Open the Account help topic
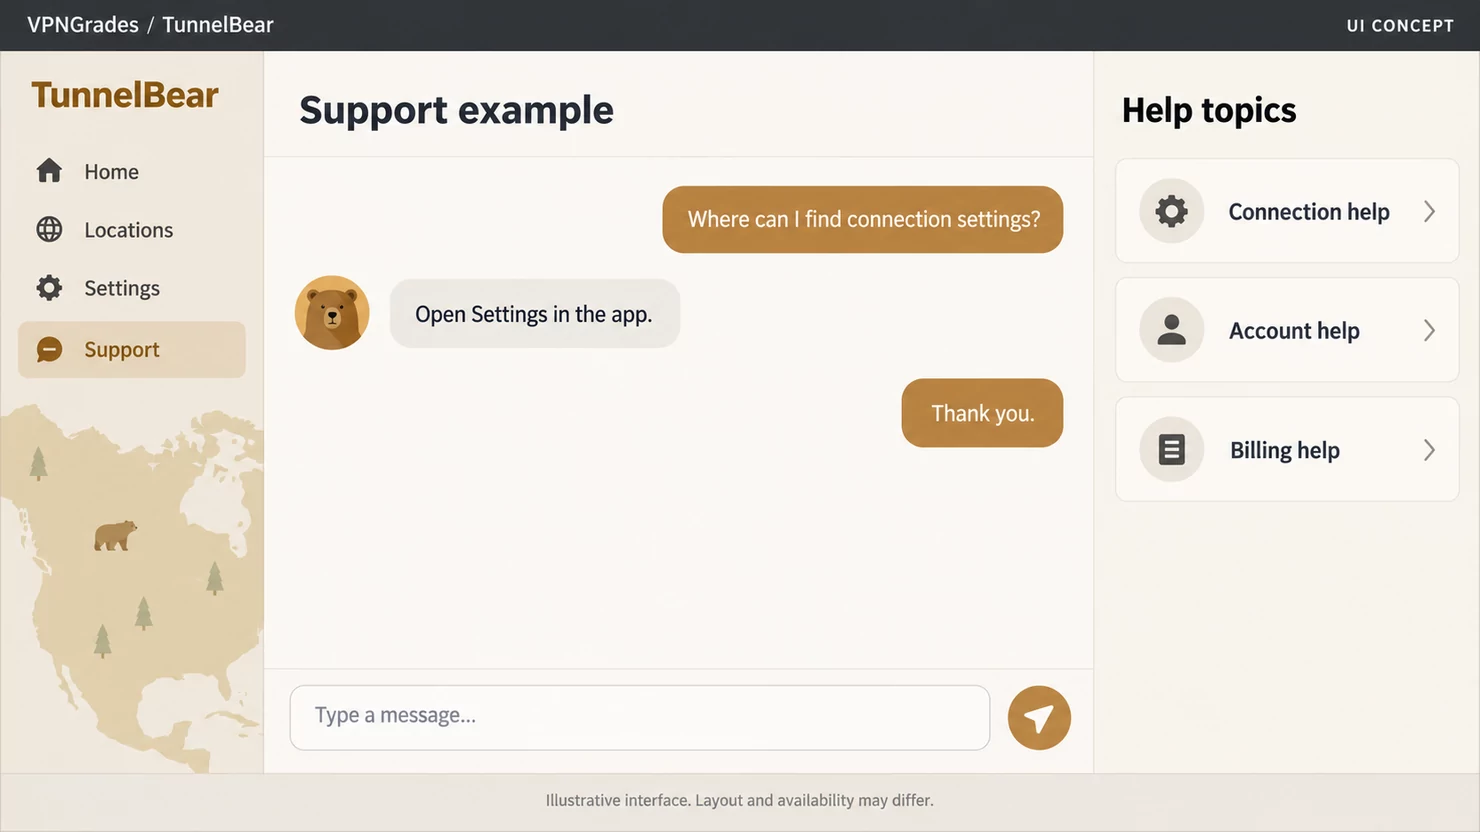The image size is (1480, 832). pos(1287,330)
